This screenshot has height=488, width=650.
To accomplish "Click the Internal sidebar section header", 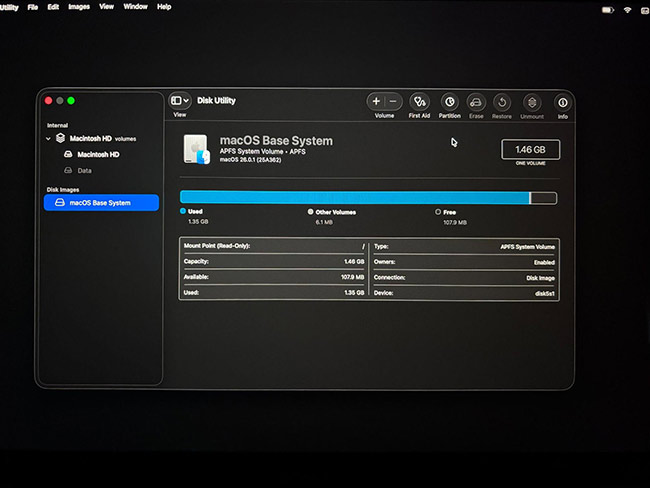I will 58,125.
